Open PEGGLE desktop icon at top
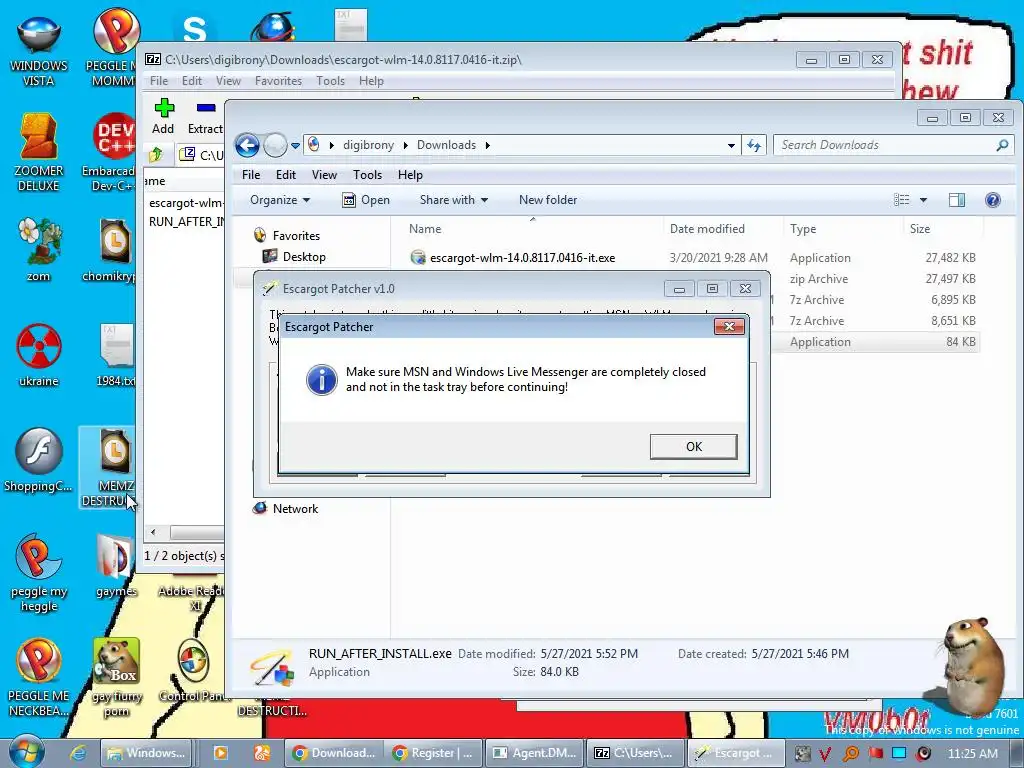Screen dimensions: 1024x768 coord(112,47)
